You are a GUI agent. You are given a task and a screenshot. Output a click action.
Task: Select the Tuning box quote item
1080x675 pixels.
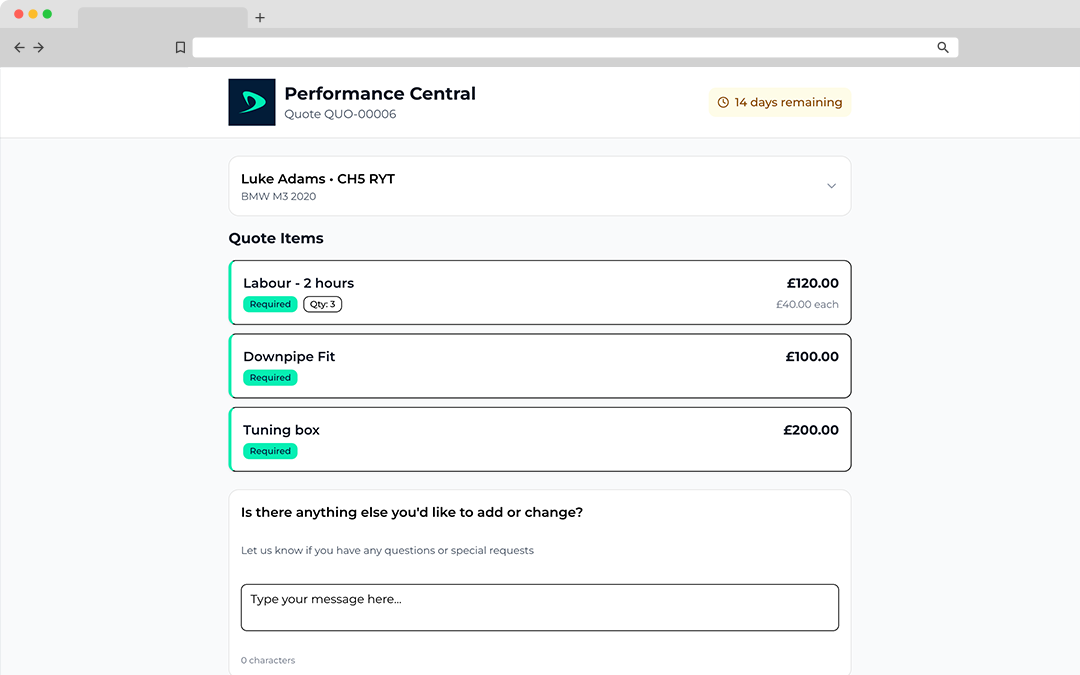540,439
